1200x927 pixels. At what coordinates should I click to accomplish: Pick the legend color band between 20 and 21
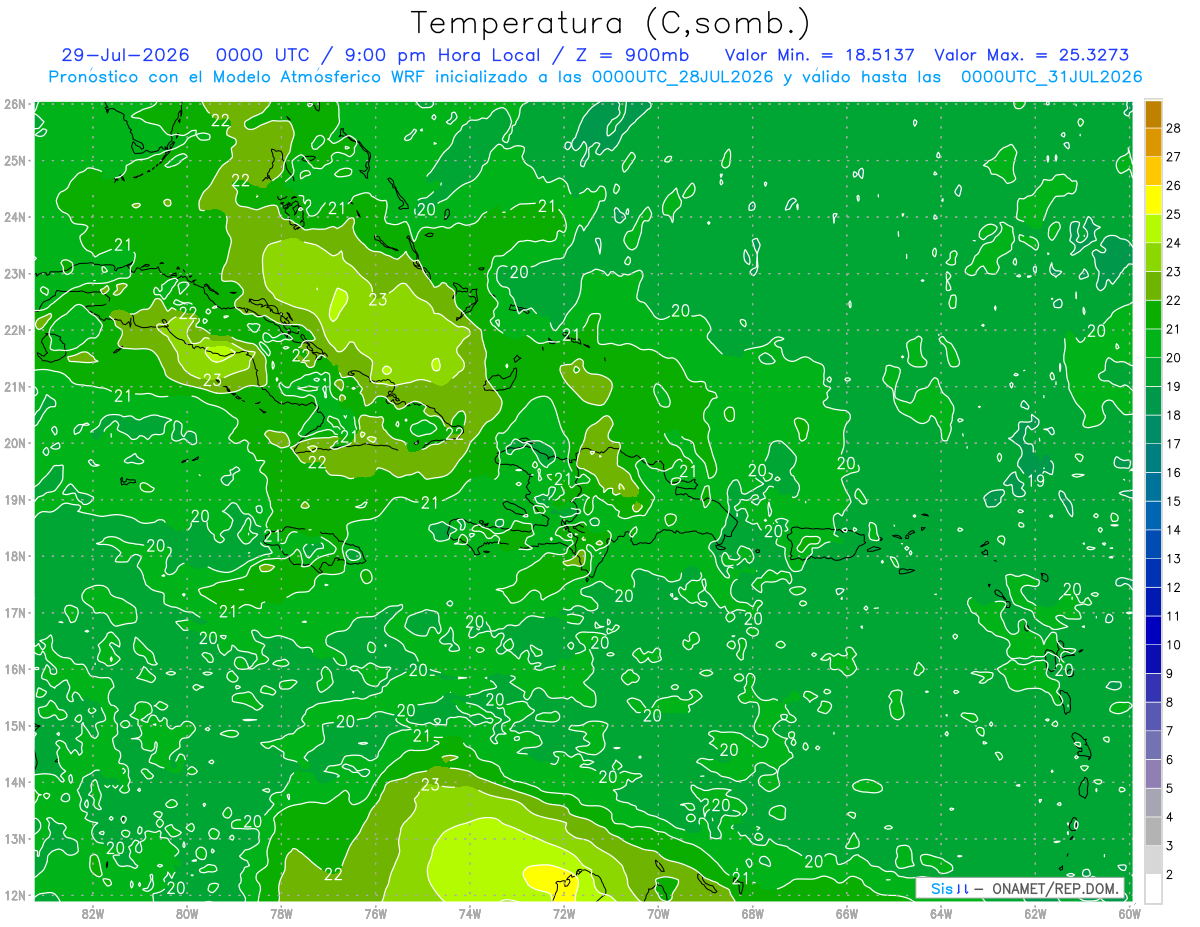pyautogui.click(x=1153, y=344)
